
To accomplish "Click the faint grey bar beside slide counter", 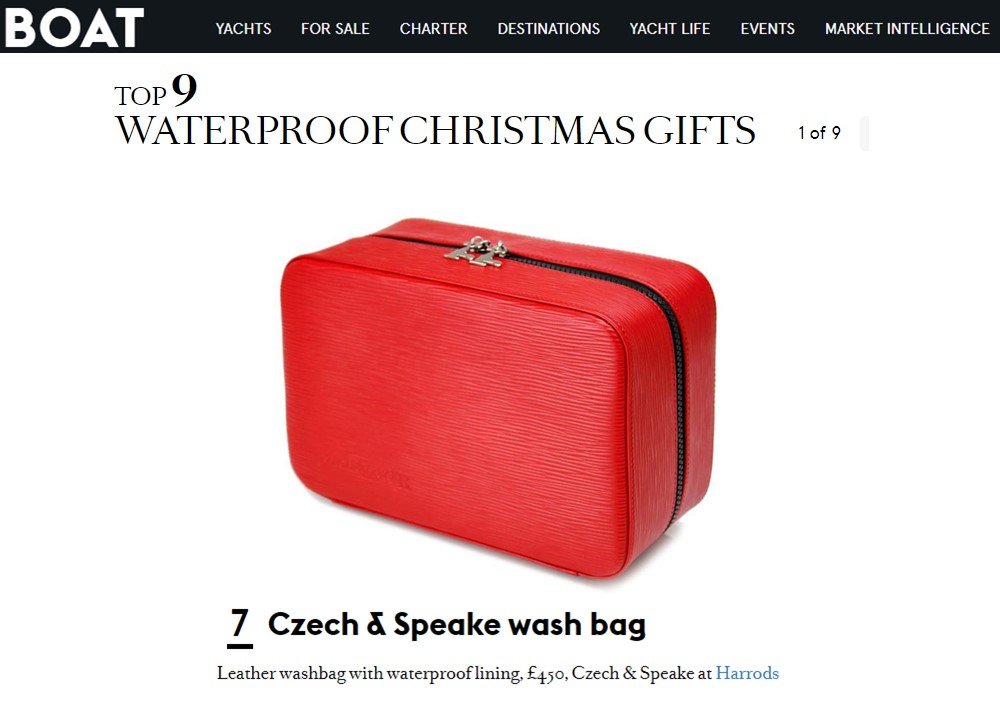I will tap(864, 133).
